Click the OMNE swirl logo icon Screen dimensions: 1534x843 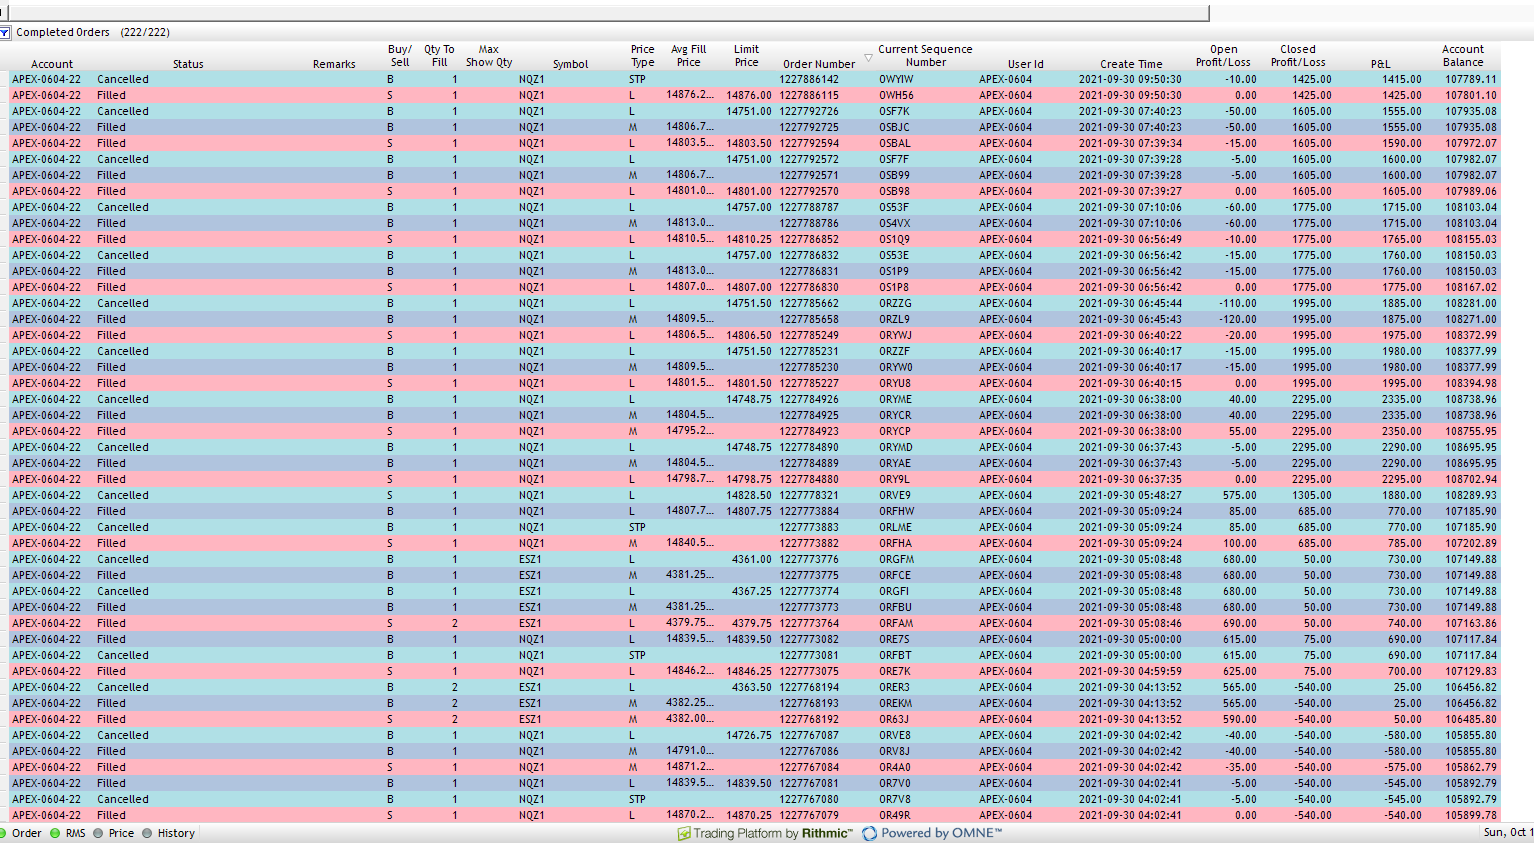click(x=870, y=833)
